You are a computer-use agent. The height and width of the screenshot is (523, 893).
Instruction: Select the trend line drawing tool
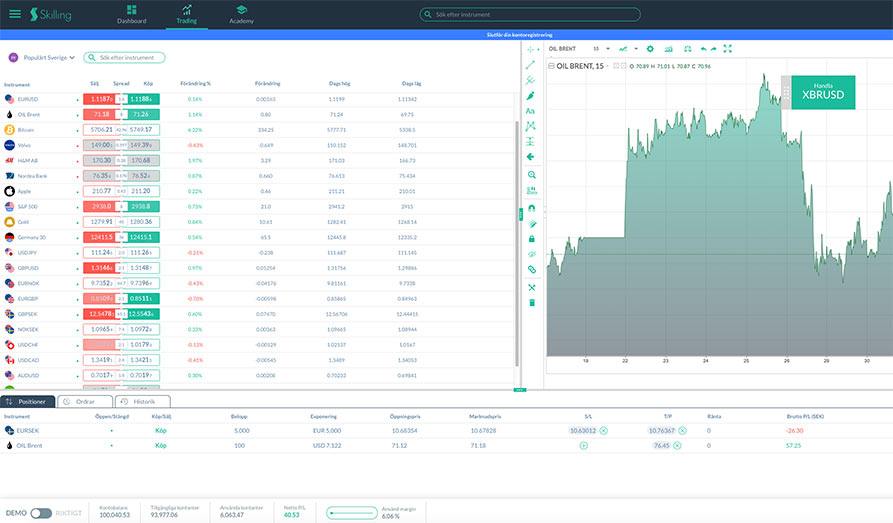pyautogui.click(x=530, y=65)
